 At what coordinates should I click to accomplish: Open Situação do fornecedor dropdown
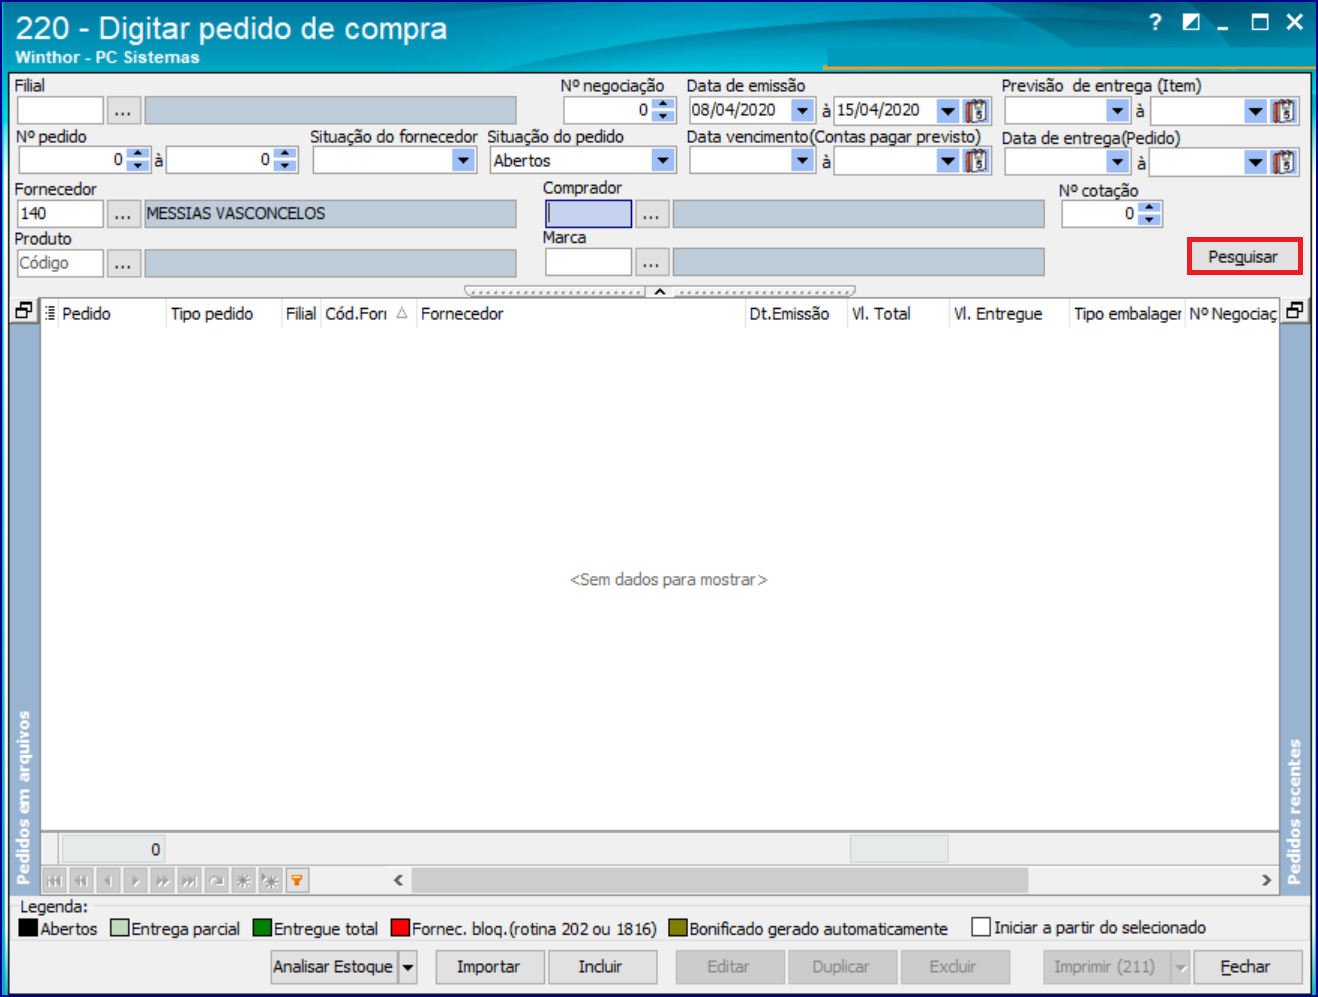pyautogui.click(x=462, y=161)
